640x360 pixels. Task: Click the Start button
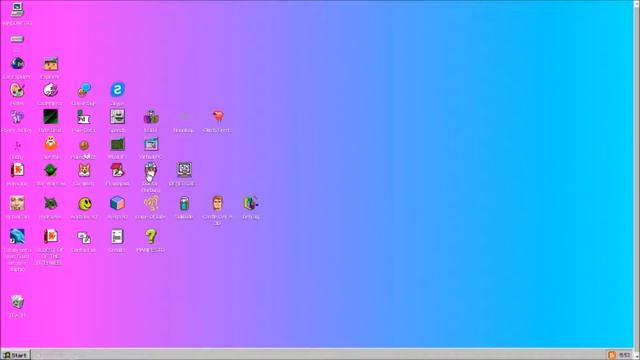pos(15,355)
